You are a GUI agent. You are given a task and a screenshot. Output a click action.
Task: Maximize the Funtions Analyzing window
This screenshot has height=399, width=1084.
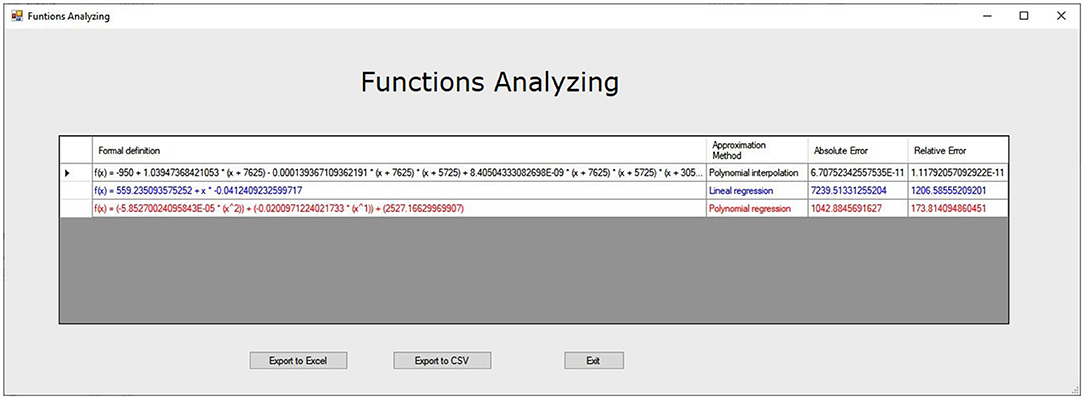click(1025, 16)
